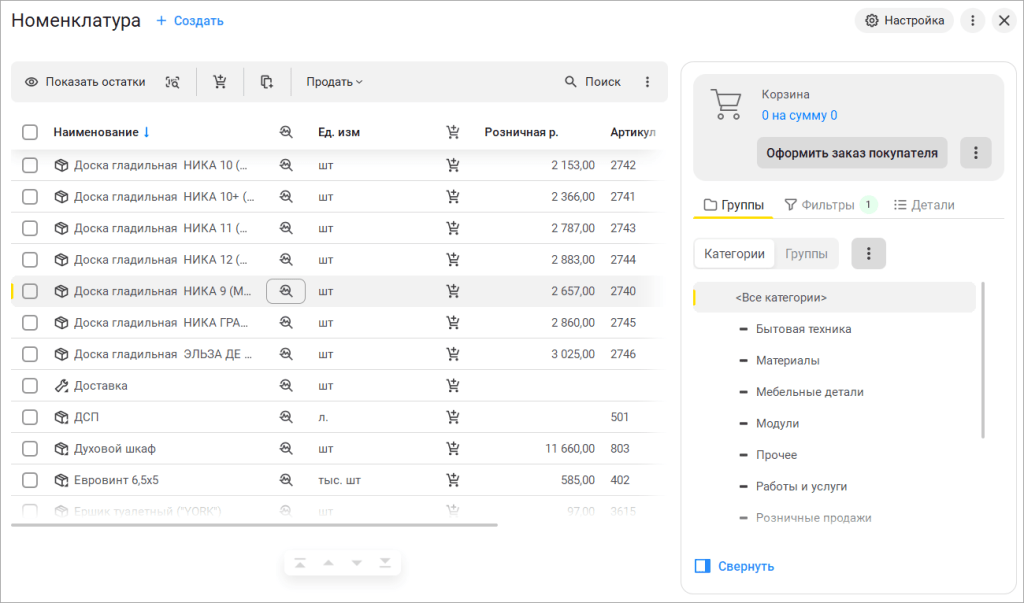
Task: Click cart icon in Доставка row
Action: [453, 385]
